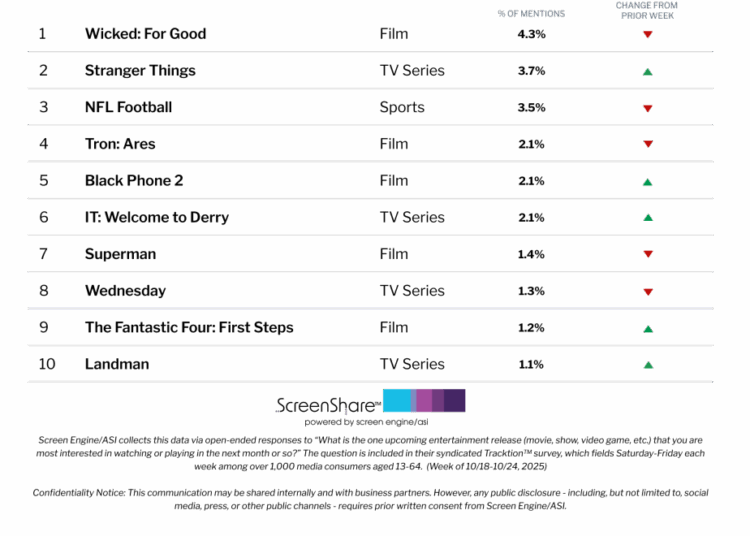Viewport: 750px width, 536px height.
Task: Click the 2.1% value for Black Phone 2
Action: (x=531, y=181)
